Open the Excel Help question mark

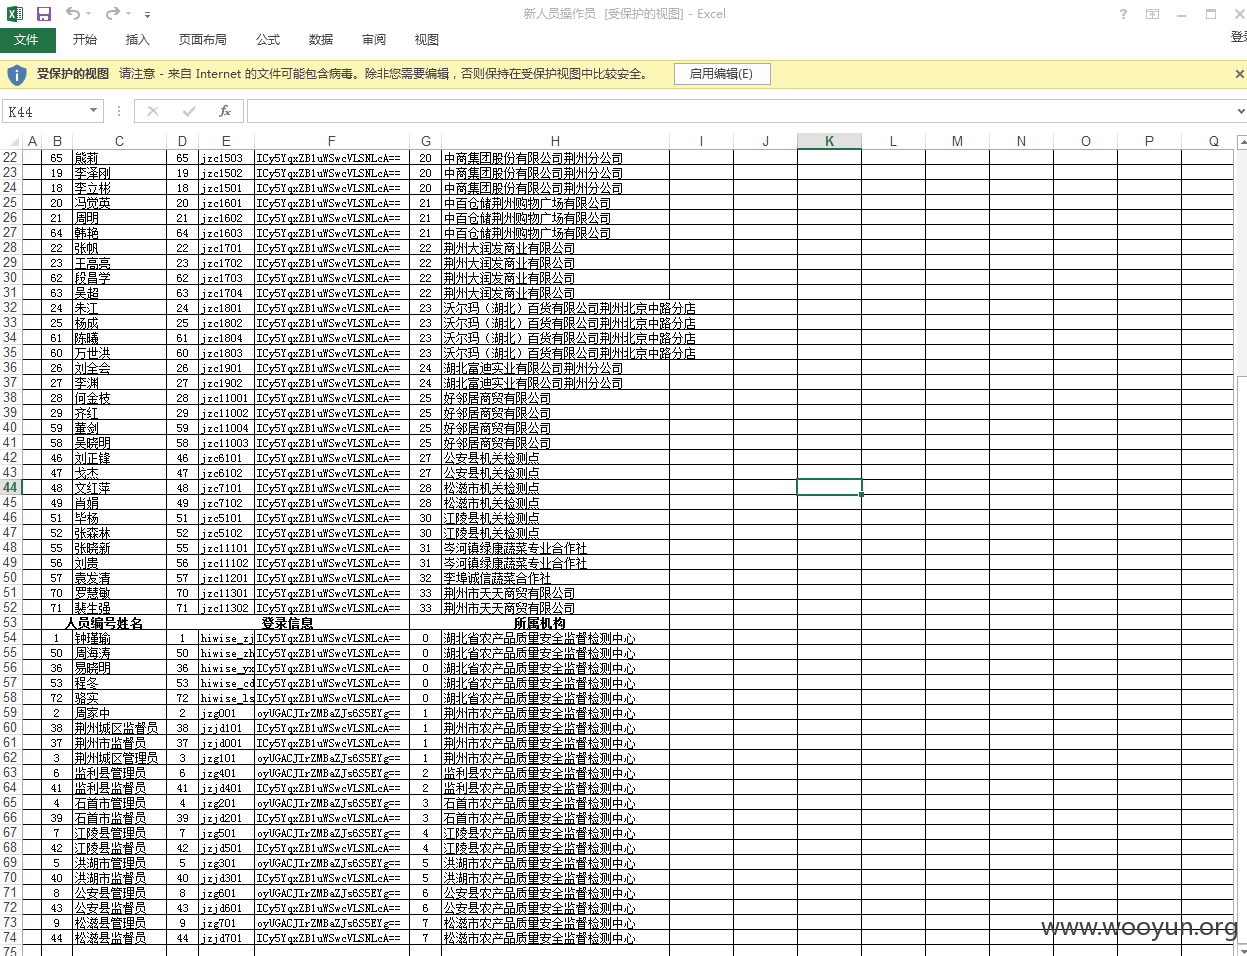pyautogui.click(x=1123, y=14)
